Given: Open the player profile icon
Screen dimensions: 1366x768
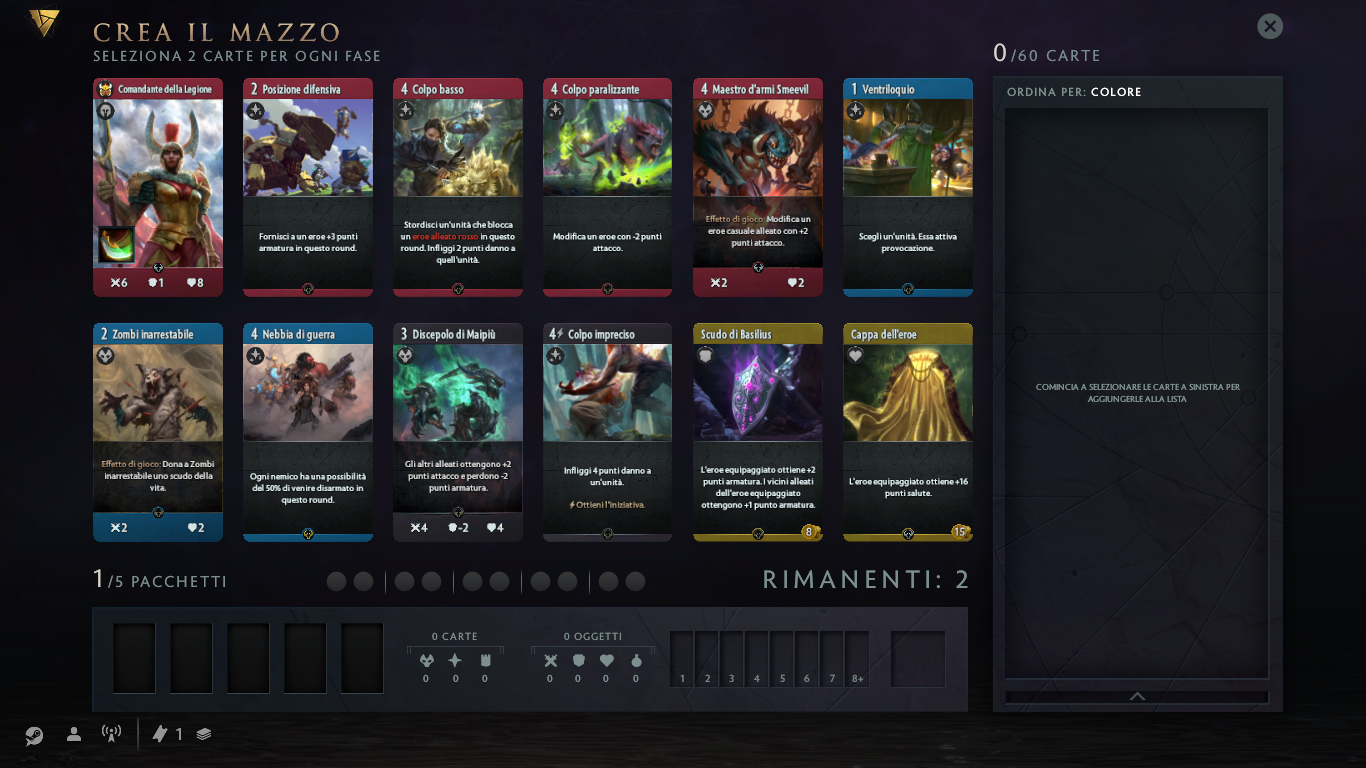Looking at the screenshot, I should pyautogui.click(x=74, y=734).
